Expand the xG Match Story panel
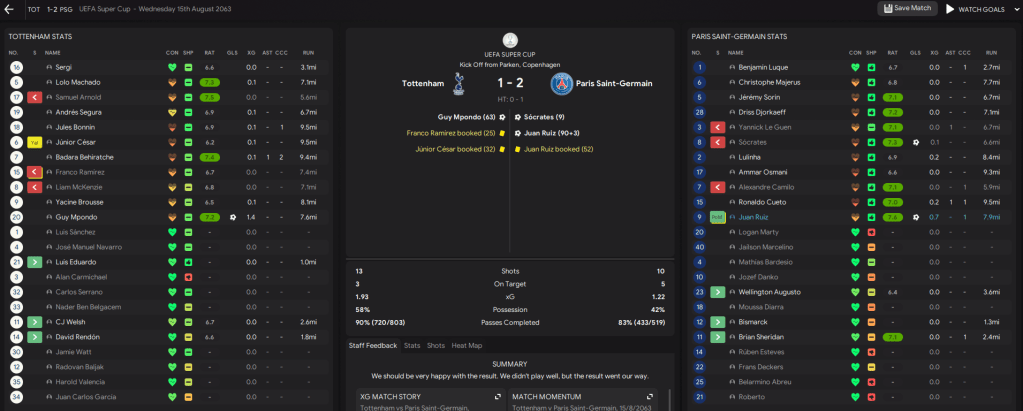 point(497,397)
